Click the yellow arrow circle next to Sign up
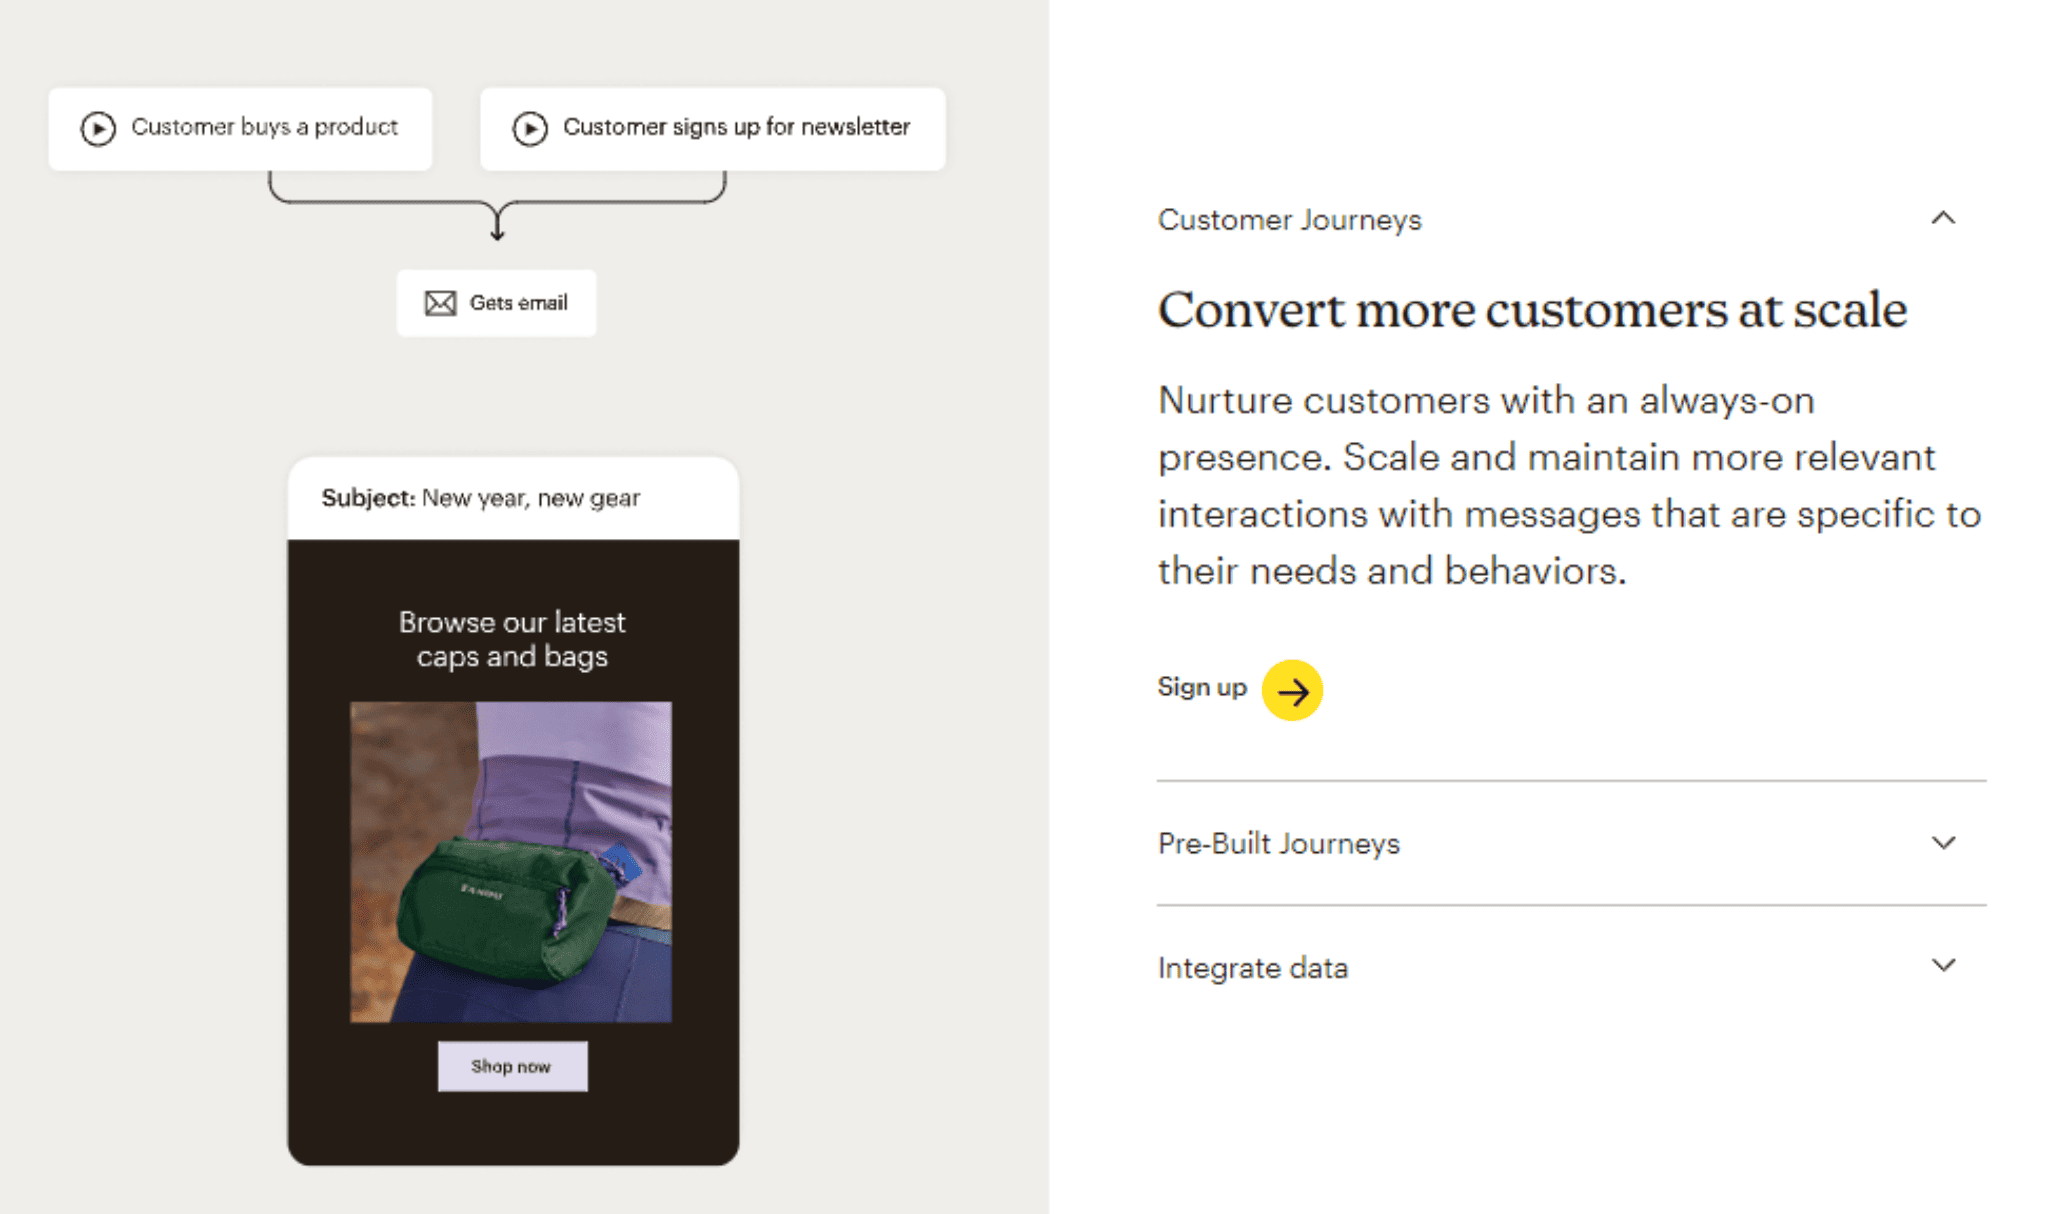The height and width of the screenshot is (1214, 2048). point(1292,690)
